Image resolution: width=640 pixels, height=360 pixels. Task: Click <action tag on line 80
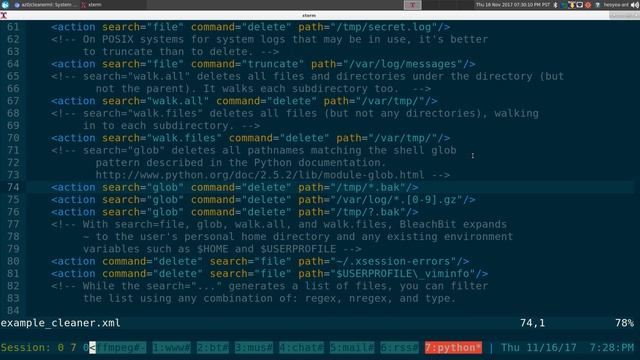73,261
